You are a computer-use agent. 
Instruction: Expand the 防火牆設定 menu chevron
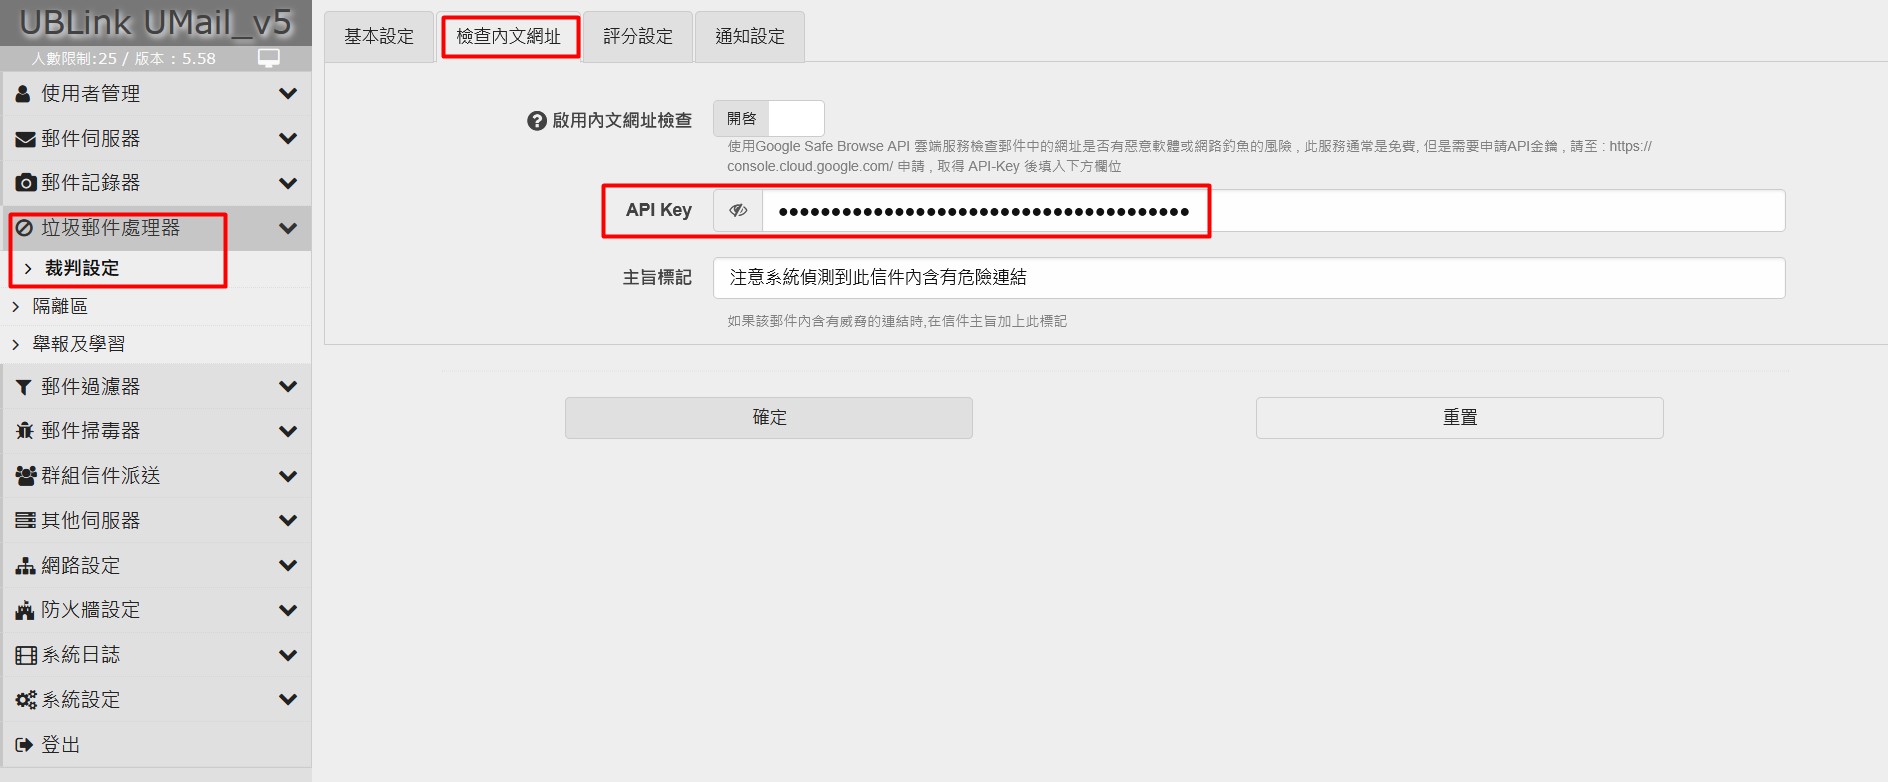pos(288,610)
